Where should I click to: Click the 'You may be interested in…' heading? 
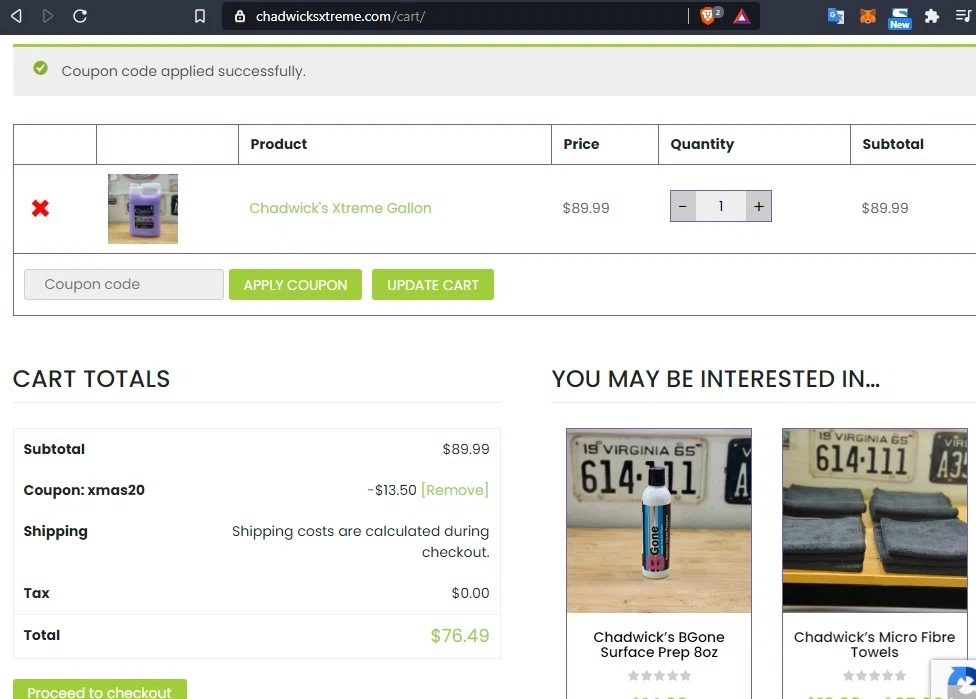716,378
